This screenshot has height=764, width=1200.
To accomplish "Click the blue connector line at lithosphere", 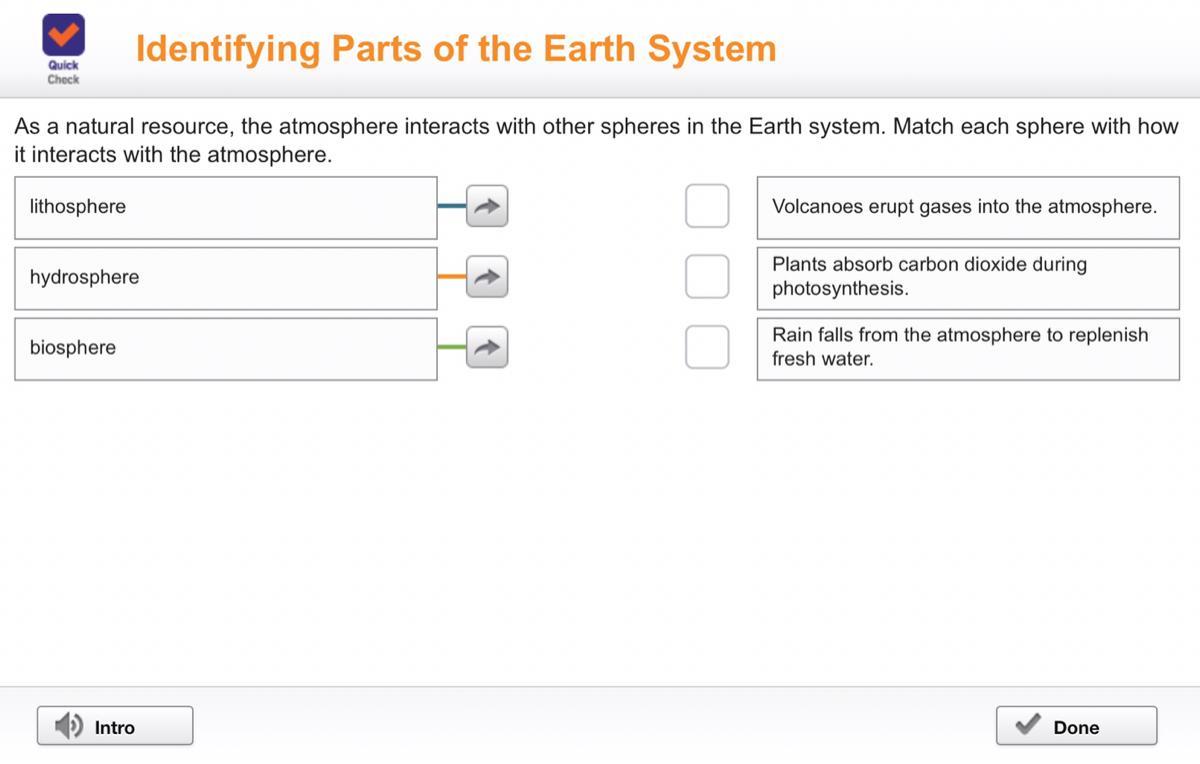I will [451, 206].
